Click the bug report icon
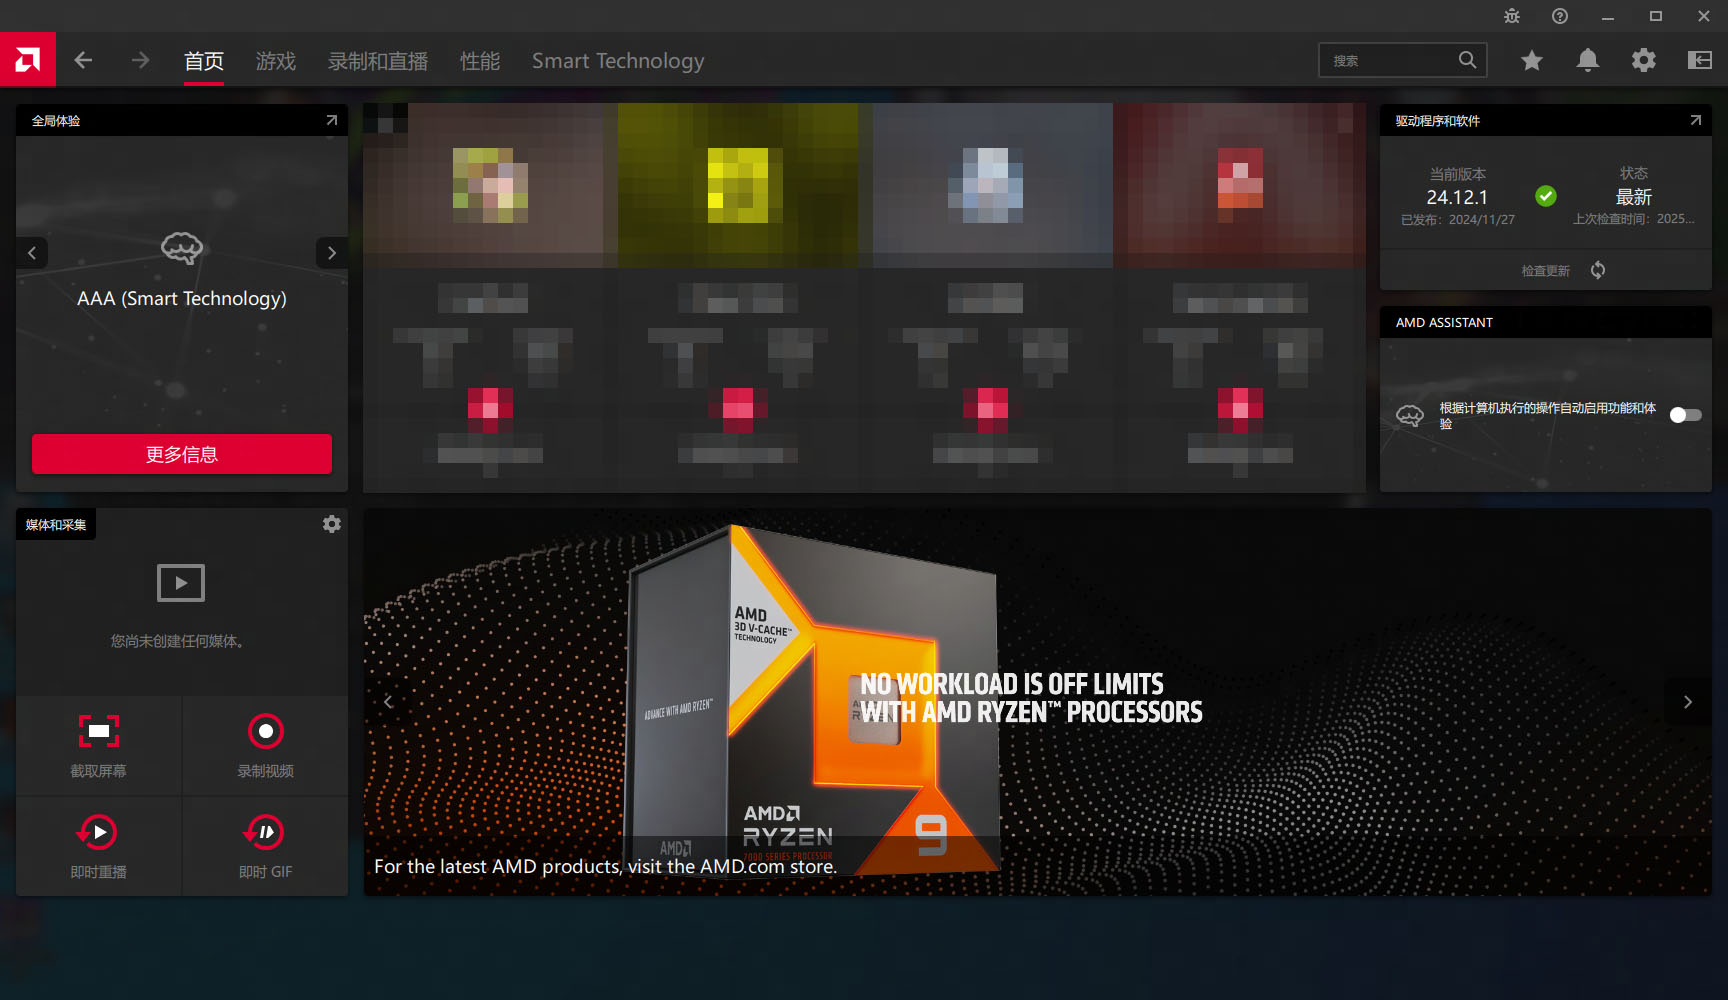 pos(1512,16)
